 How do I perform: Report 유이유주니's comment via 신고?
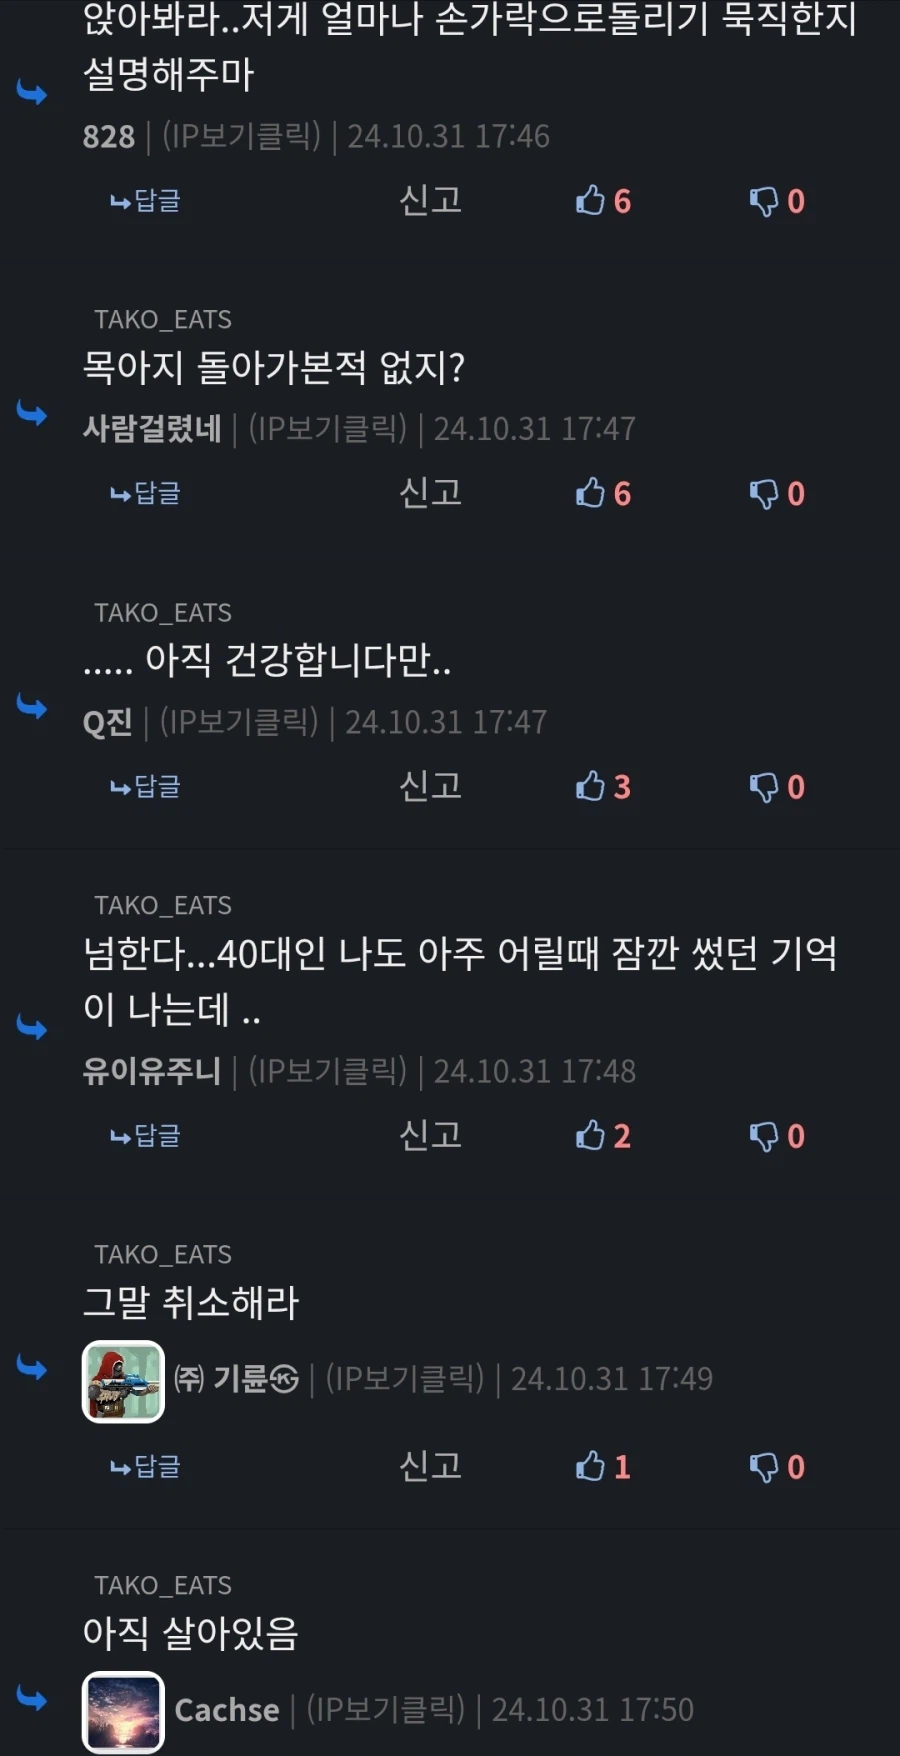pyautogui.click(x=429, y=1136)
